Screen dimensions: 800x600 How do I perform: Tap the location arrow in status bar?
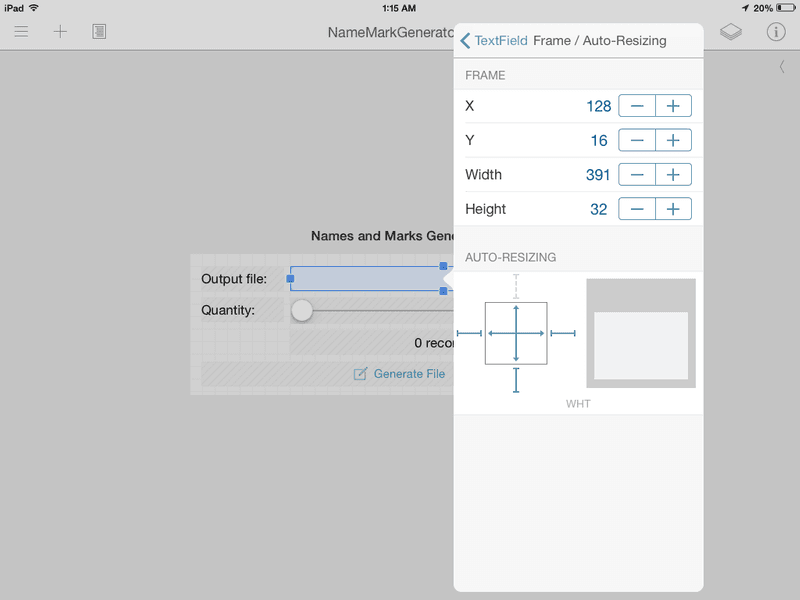(745, 8)
